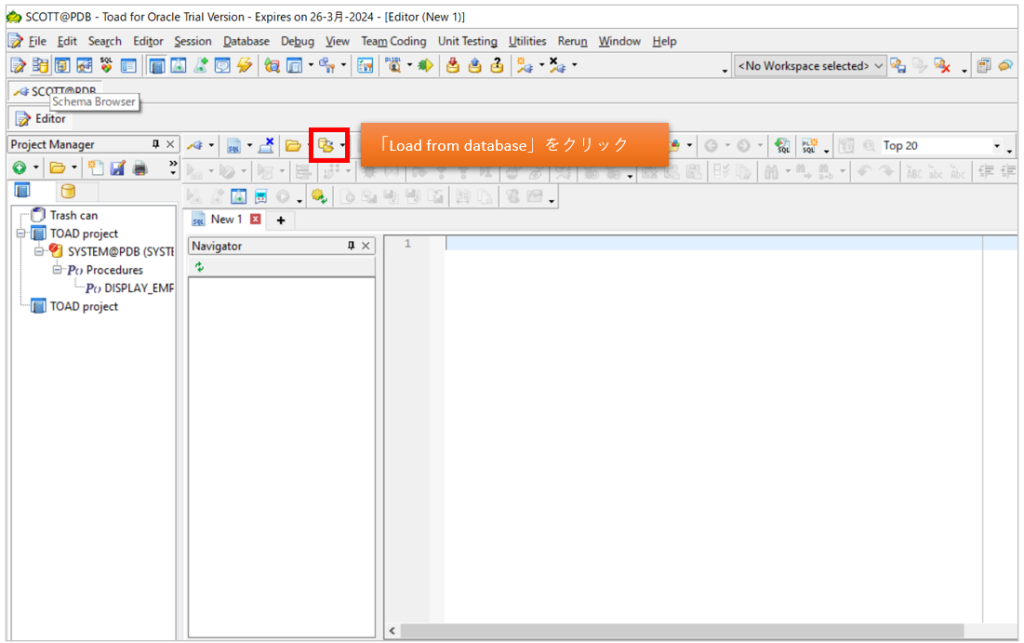1024x643 pixels.
Task: Add a new editor tab with plus button
Action: 281,220
